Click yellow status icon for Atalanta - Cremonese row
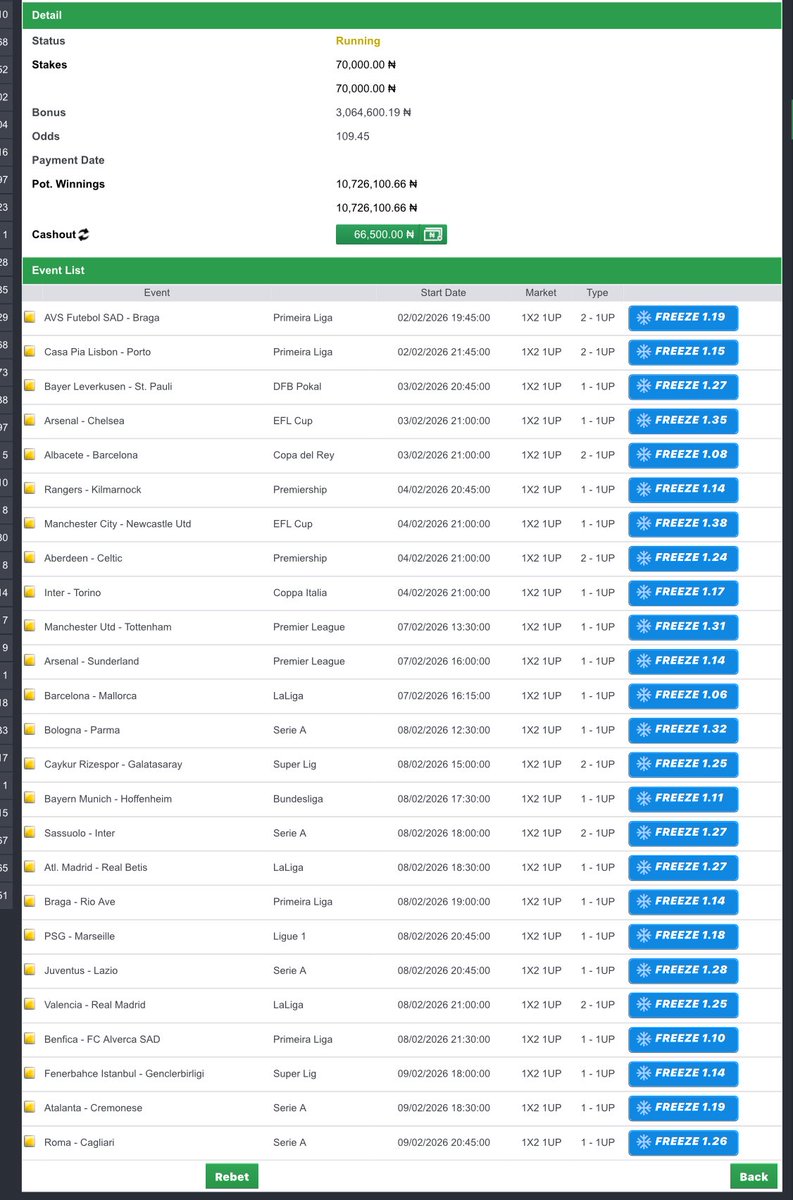Image resolution: width=793 pixels, height=1200 pixels. tap(30, 1108)
